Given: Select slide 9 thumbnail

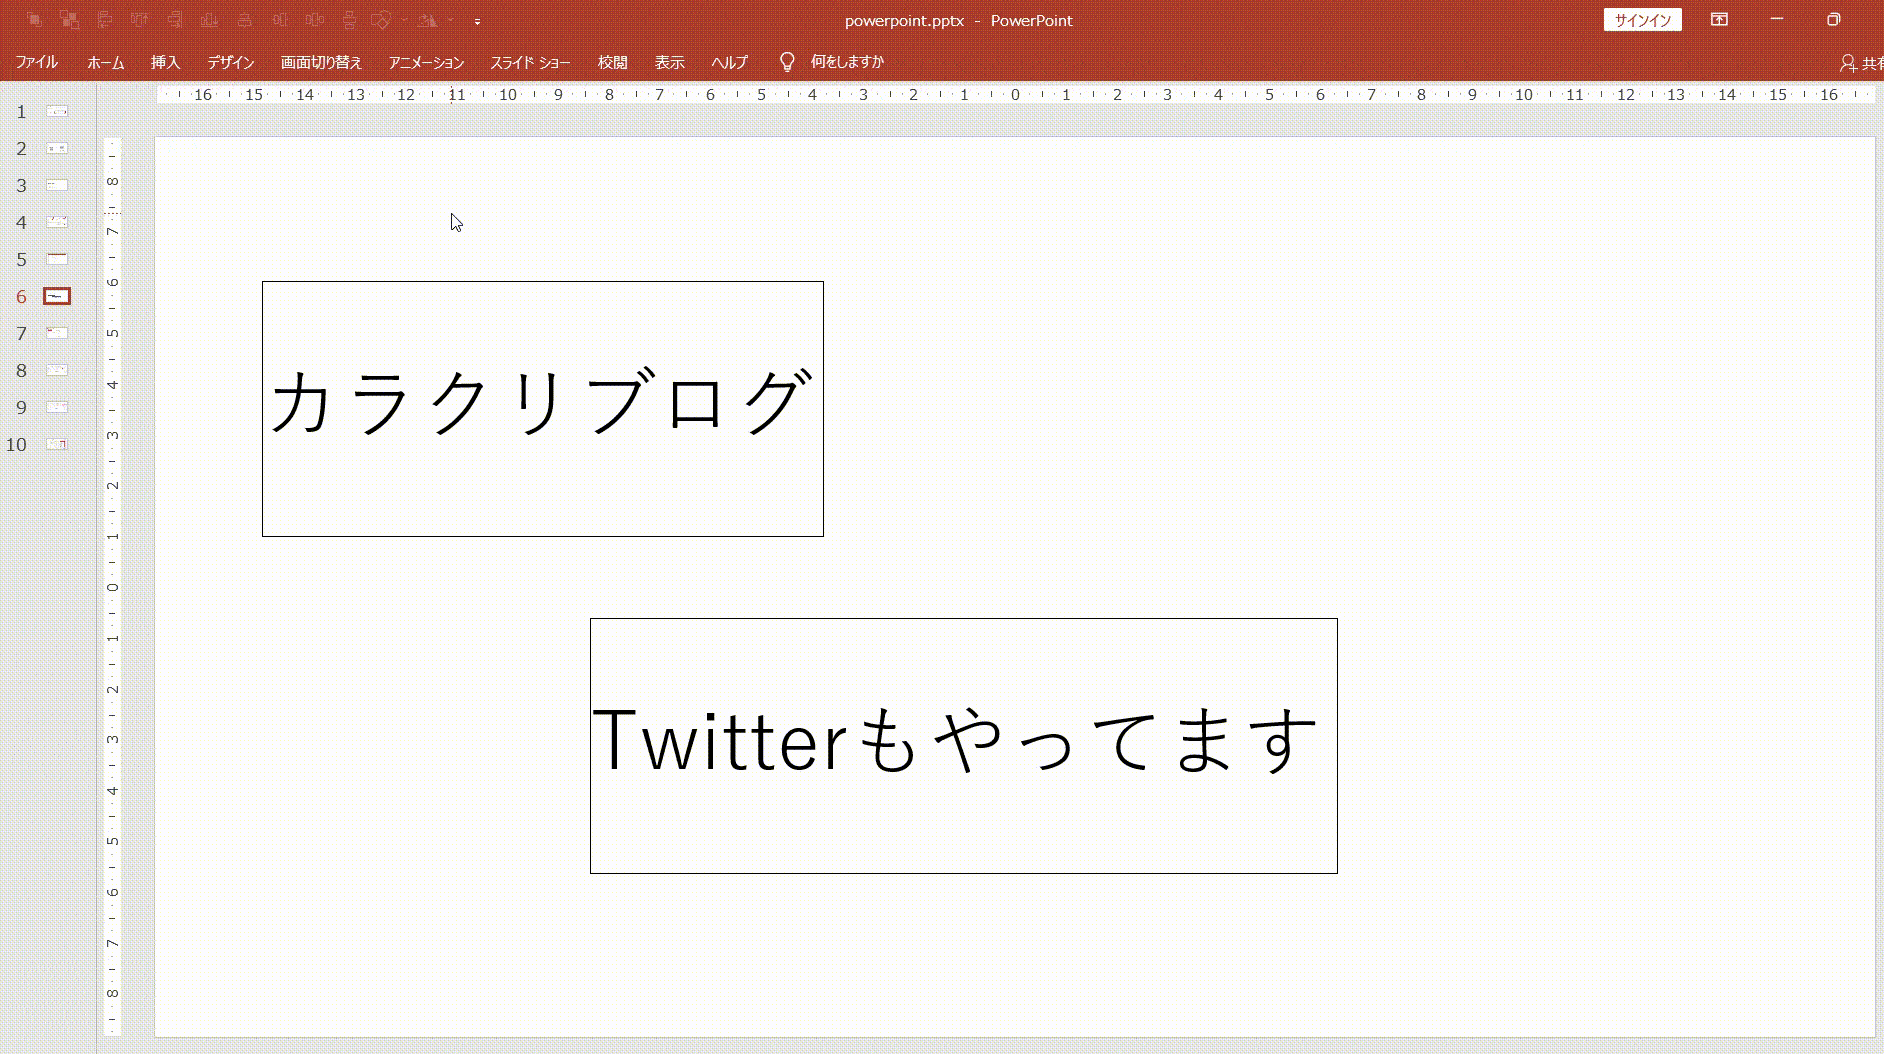Looking at the screenshot, I should point(58,407).
